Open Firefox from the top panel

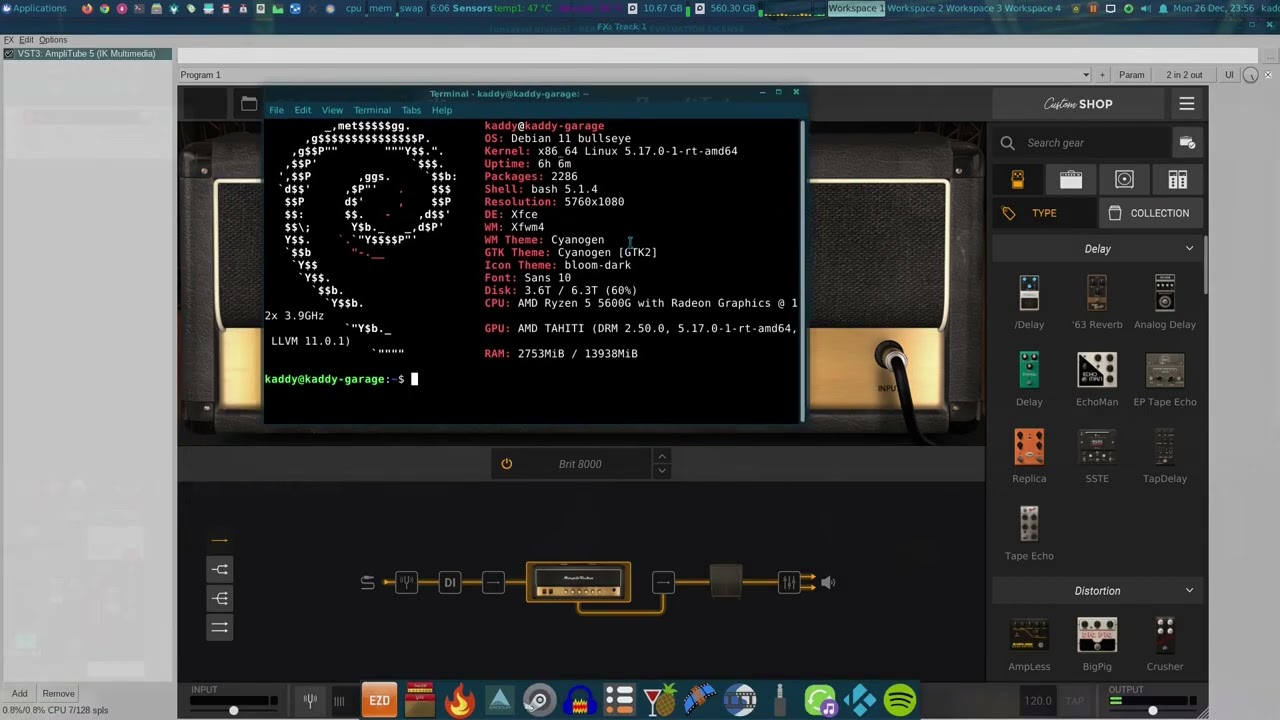(87, 8)
